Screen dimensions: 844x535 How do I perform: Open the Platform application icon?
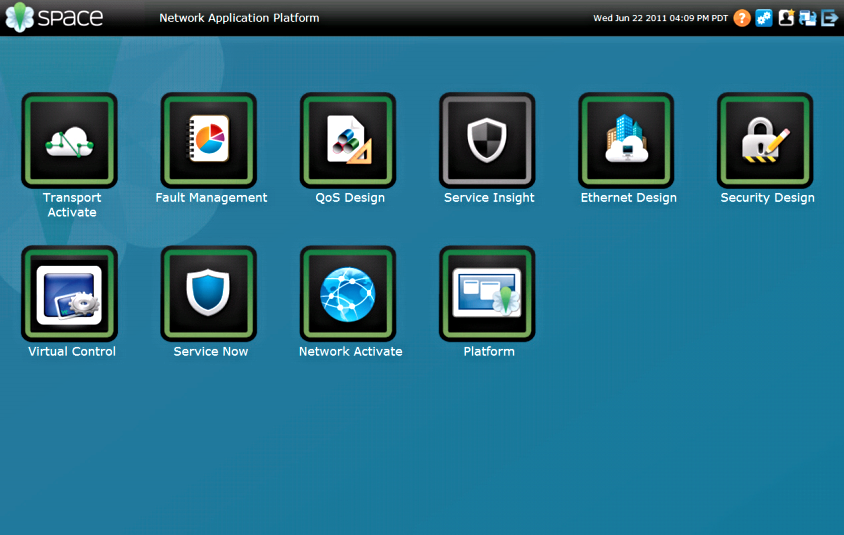pyautogui.click(x=487, y=294)
